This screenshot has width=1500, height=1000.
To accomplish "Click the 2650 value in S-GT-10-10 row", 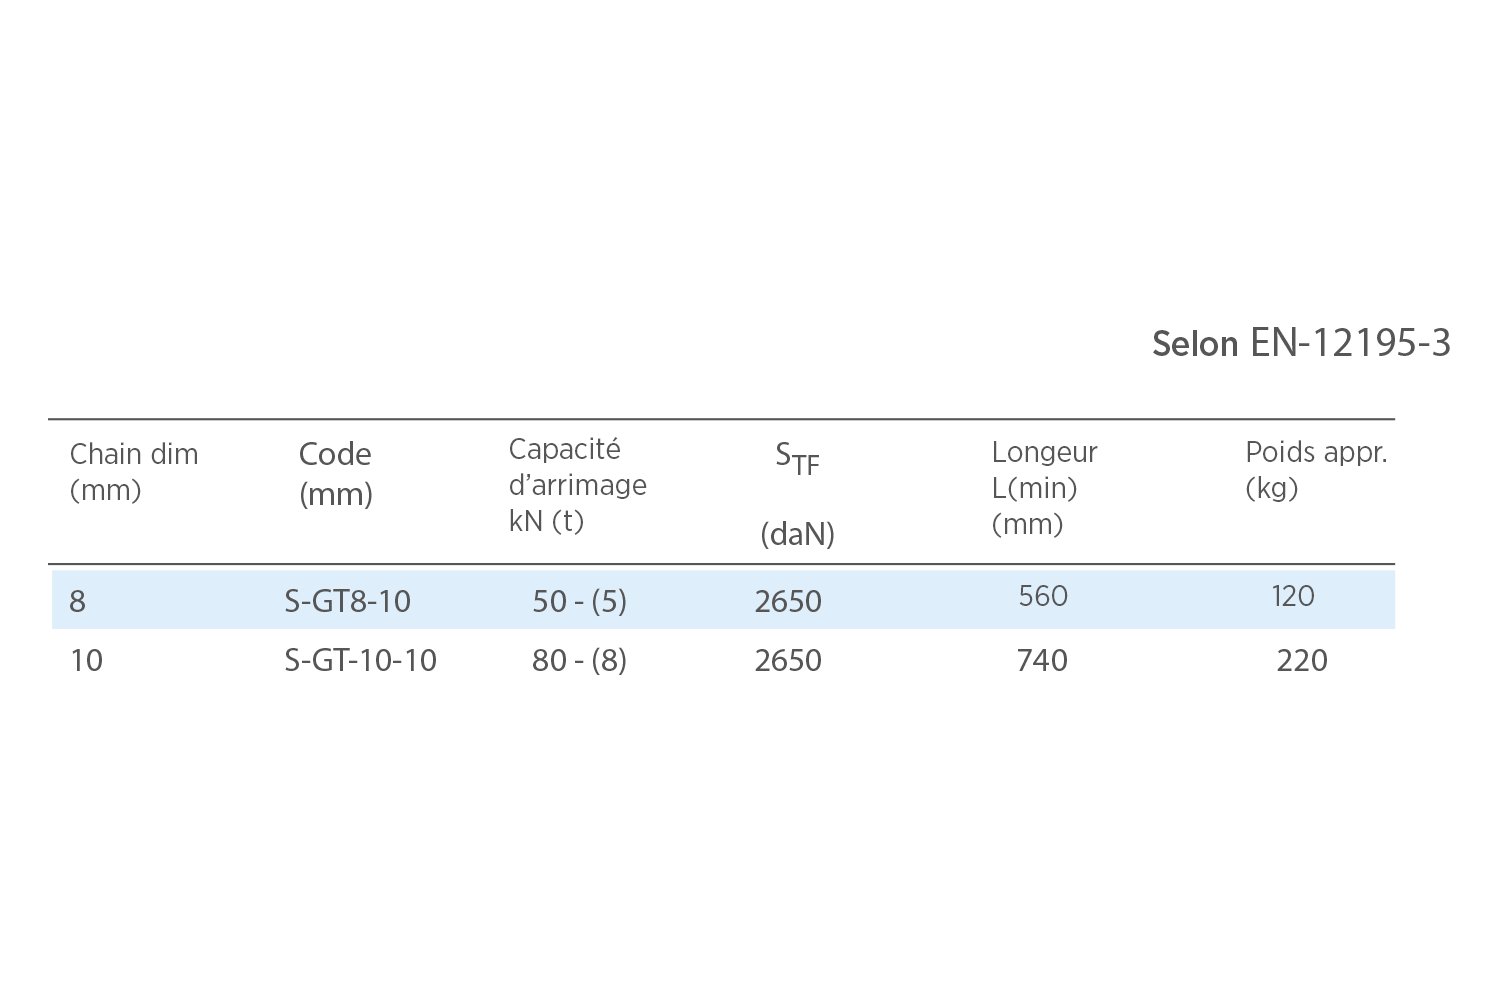I will pos(788,660).
